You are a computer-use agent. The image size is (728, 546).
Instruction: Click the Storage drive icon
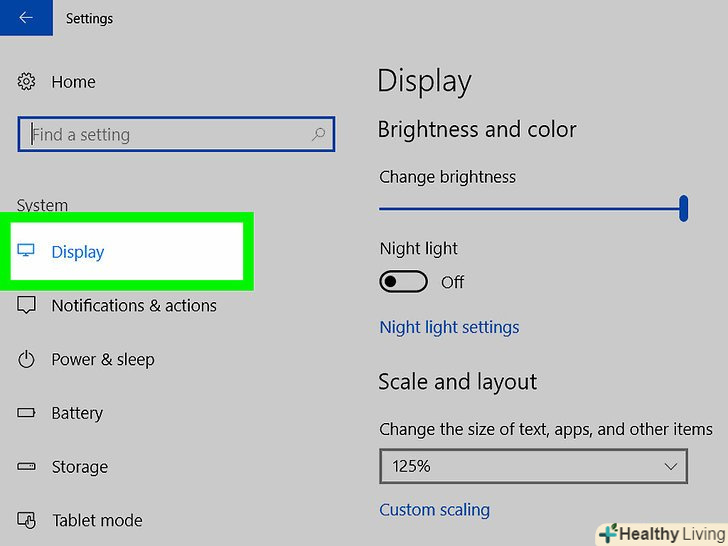click(27, 467)
